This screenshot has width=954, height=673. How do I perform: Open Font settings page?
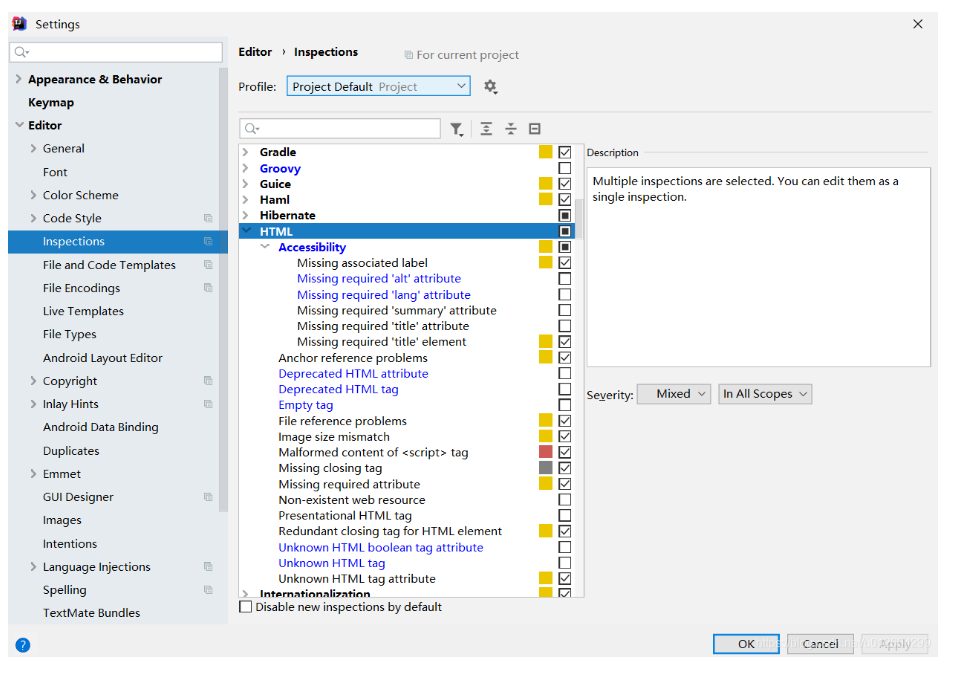(55, 172)
